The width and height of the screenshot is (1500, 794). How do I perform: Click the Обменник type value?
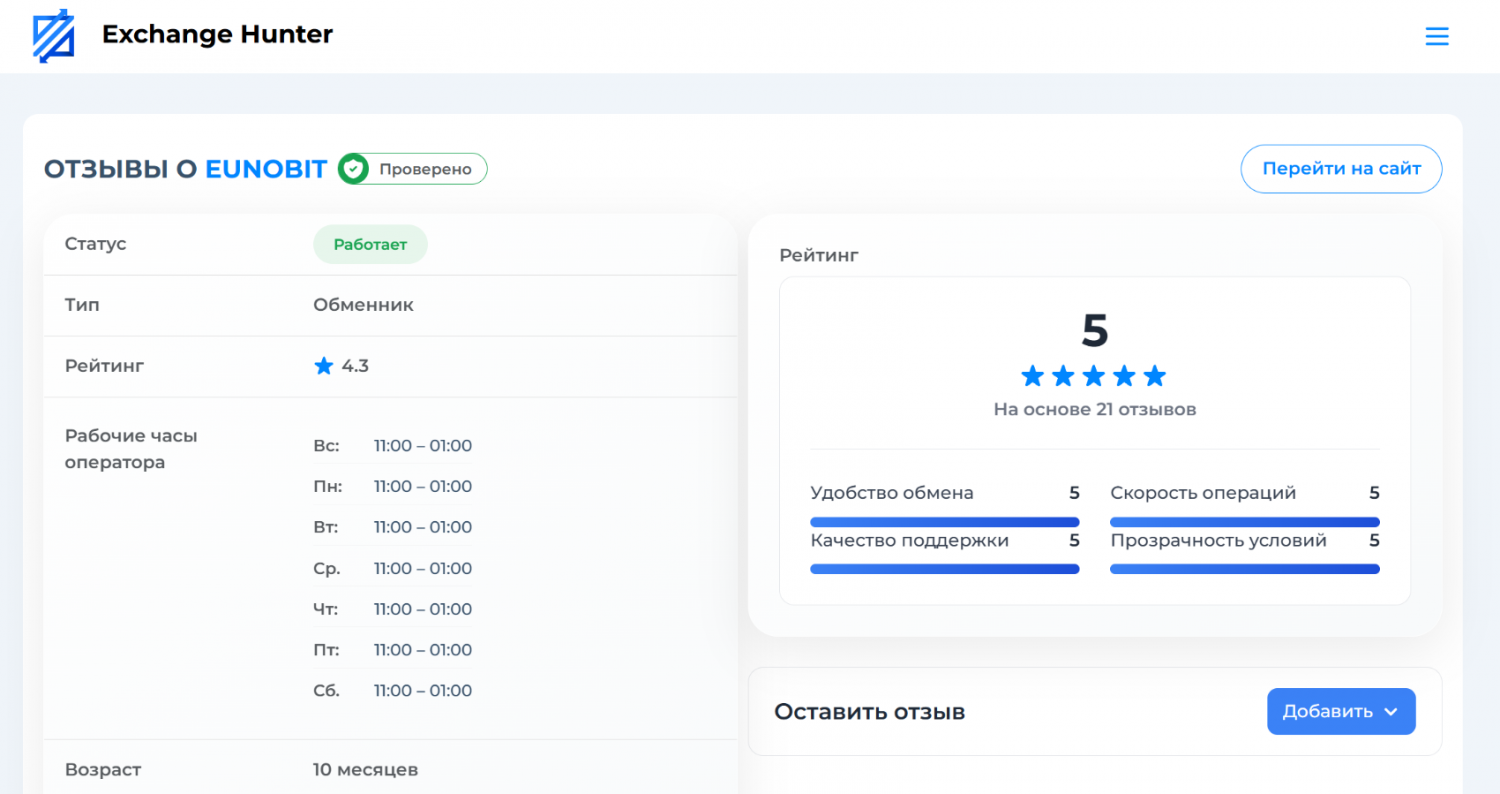(x=363, y=305)
